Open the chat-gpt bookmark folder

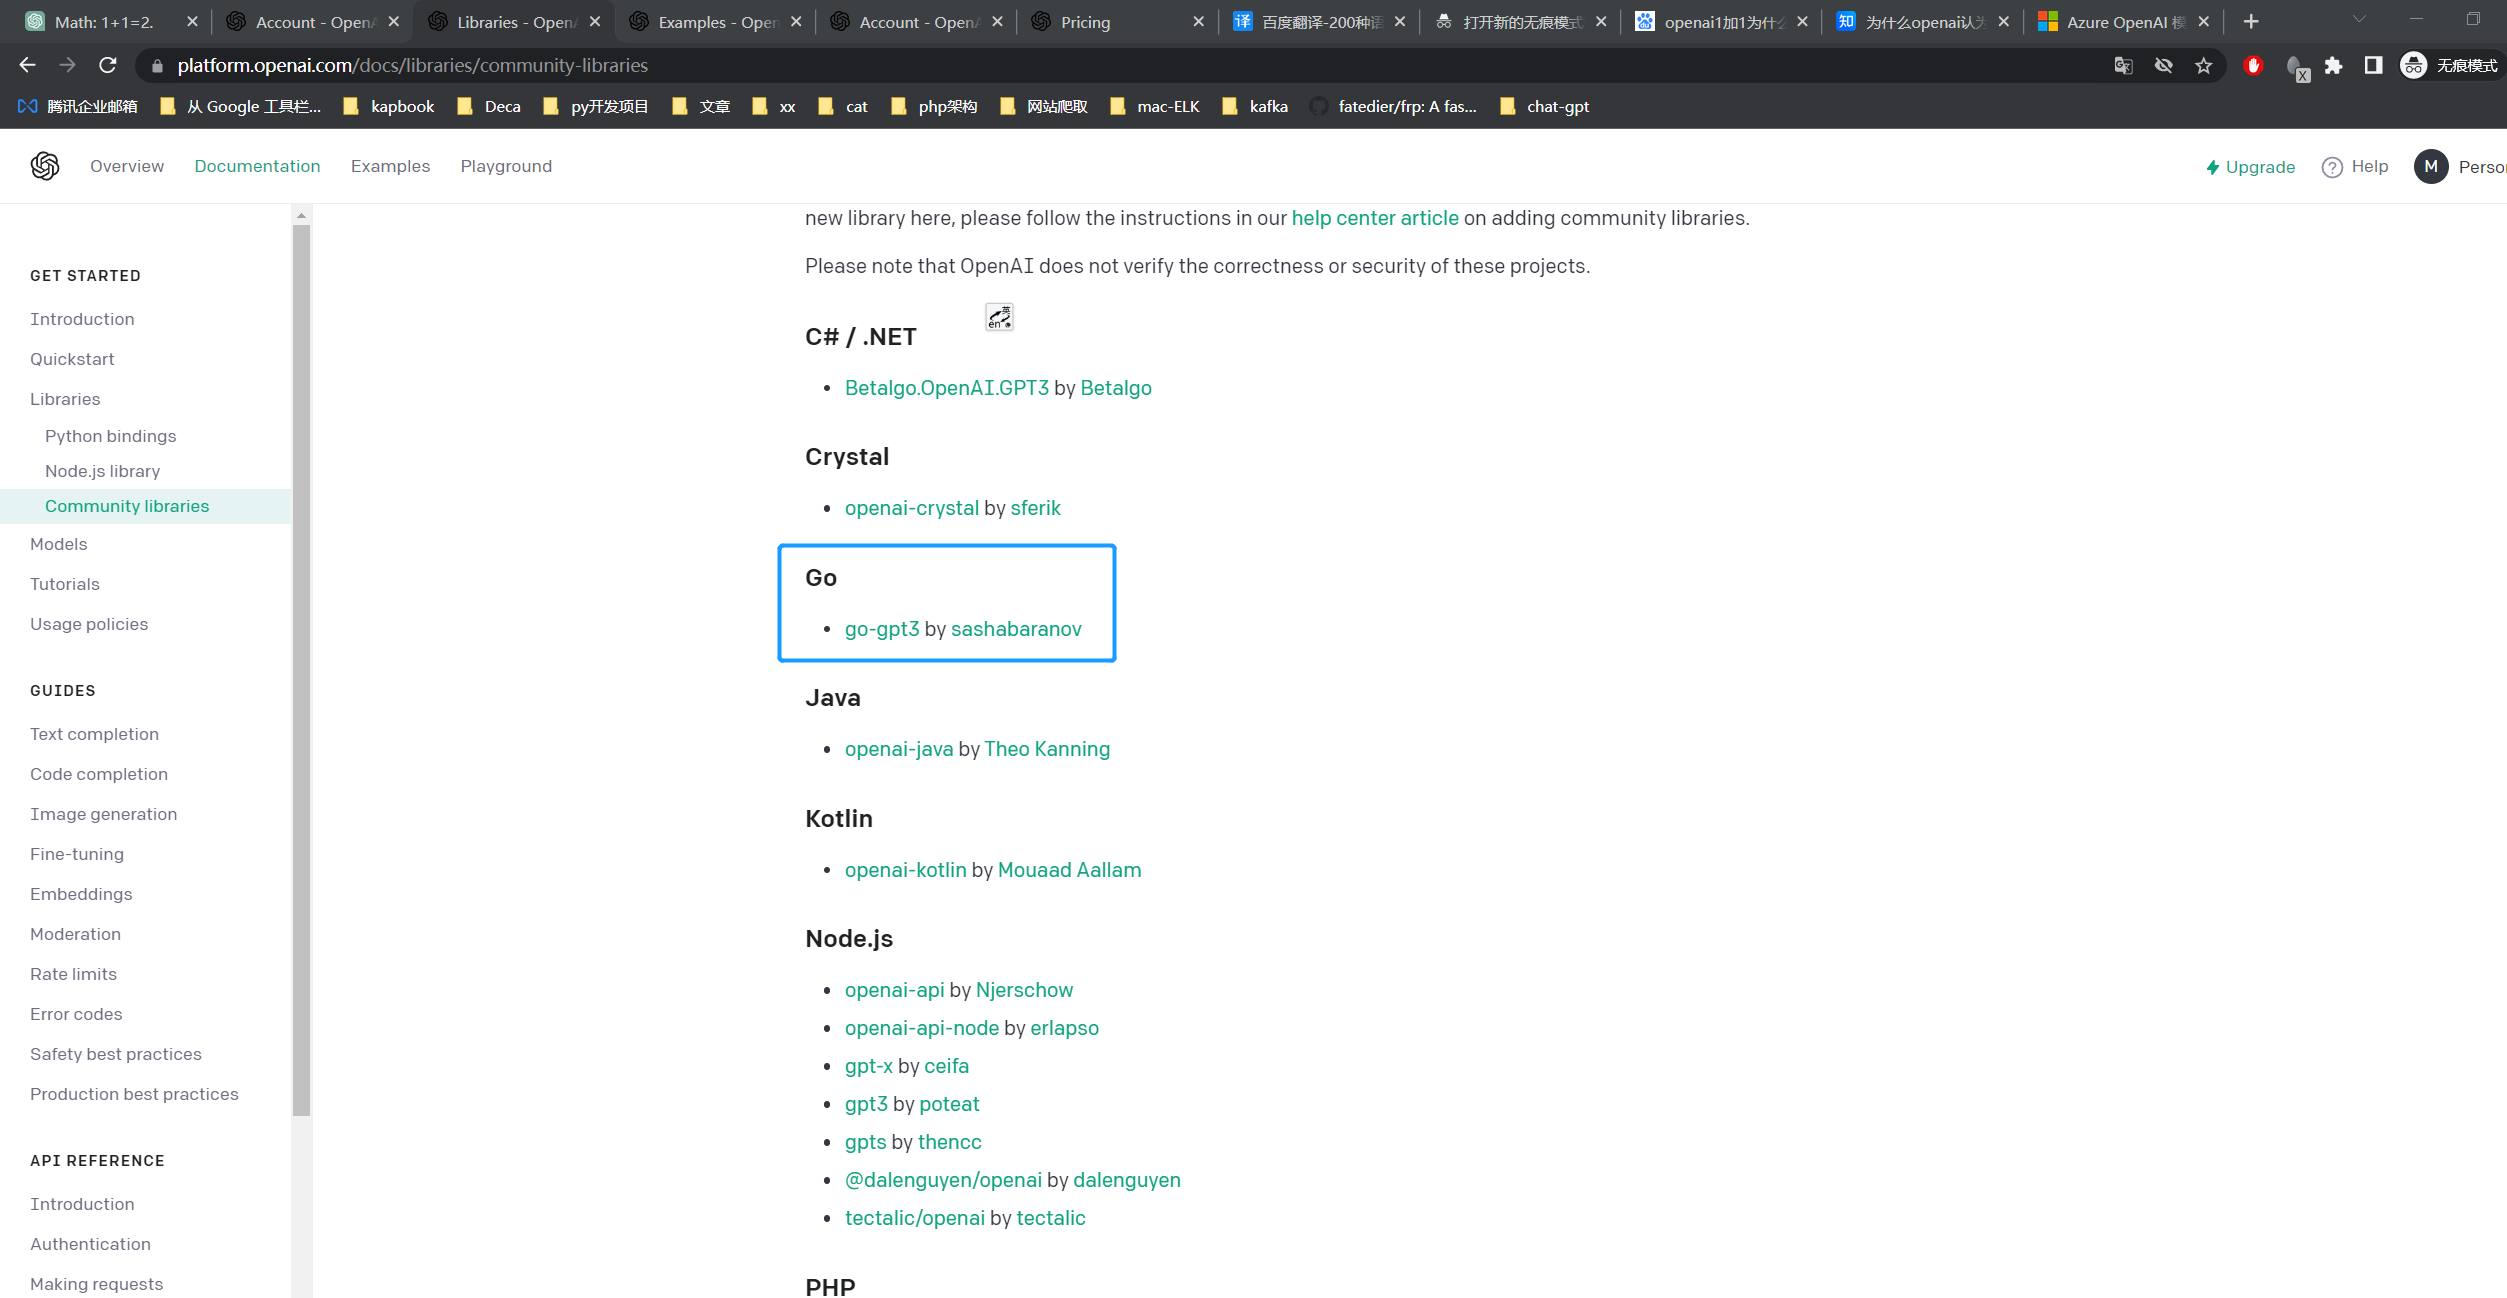pos(1545,107)
